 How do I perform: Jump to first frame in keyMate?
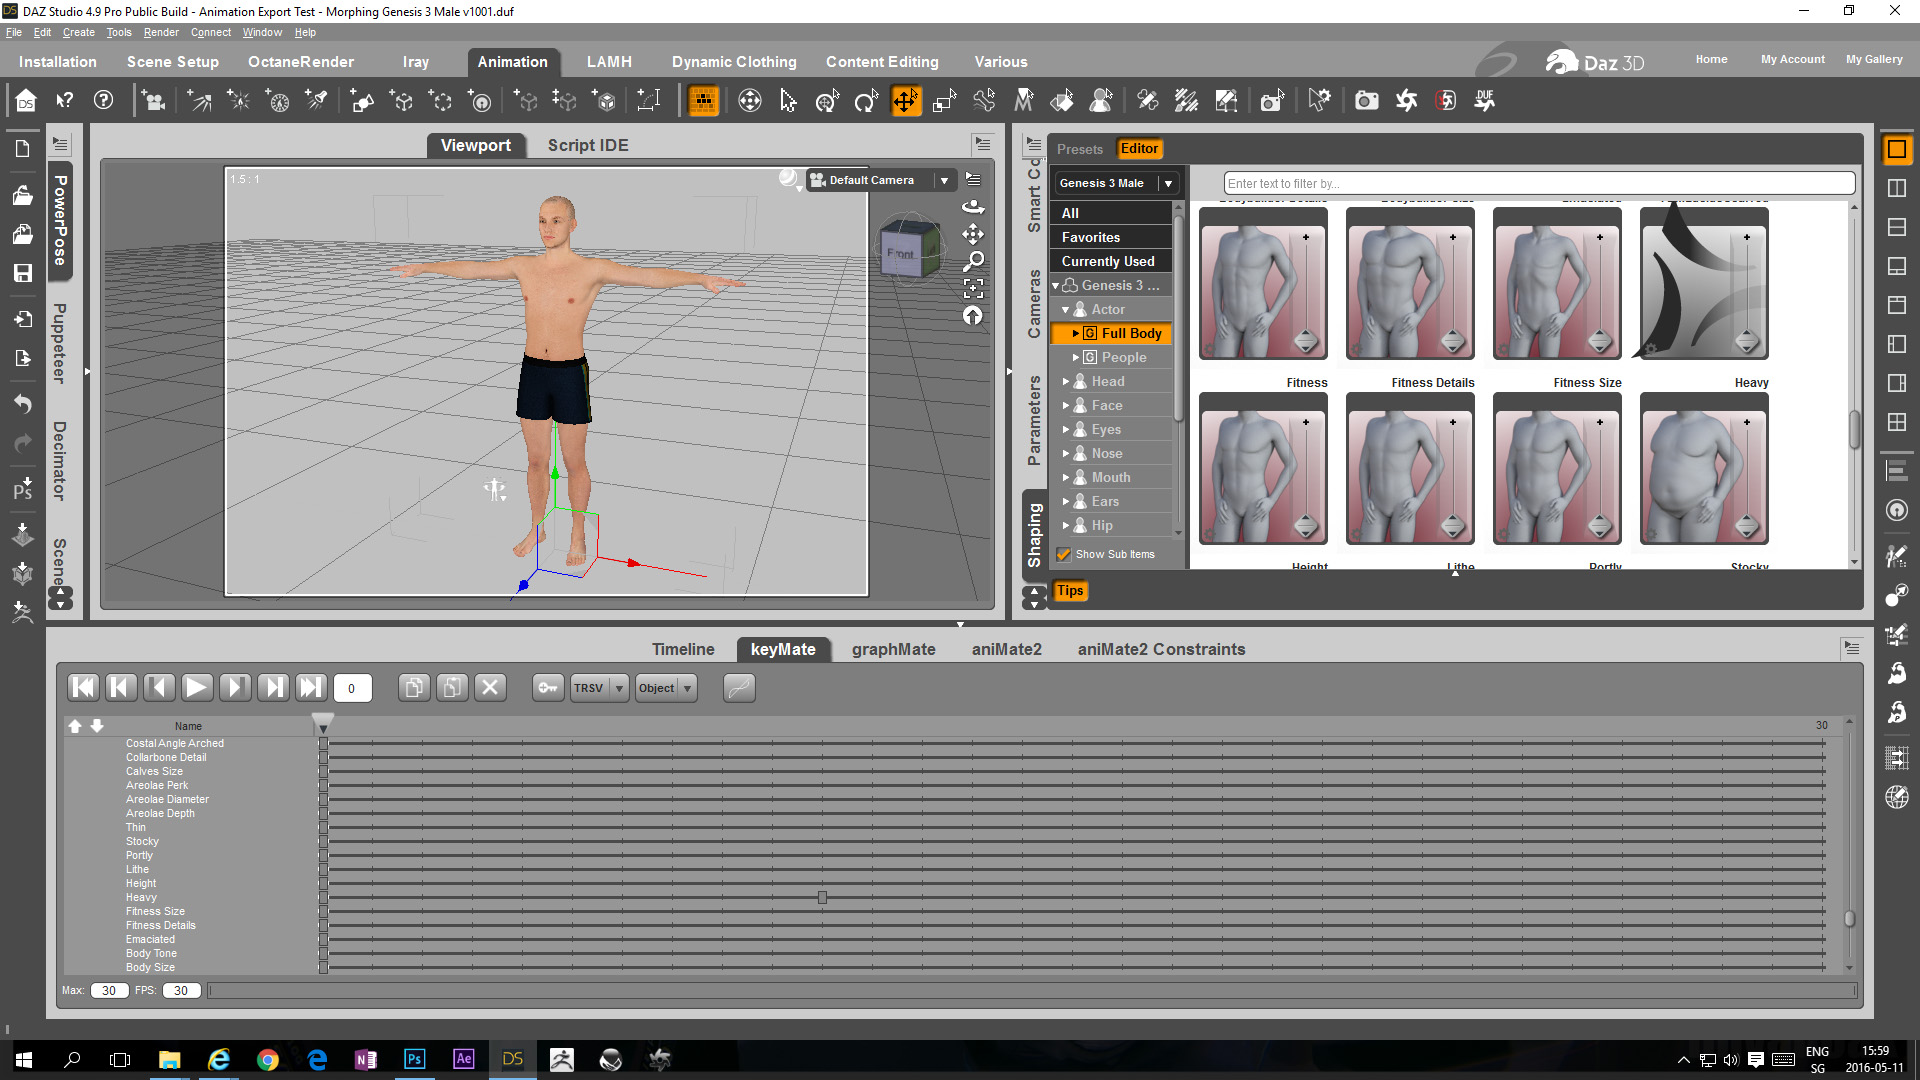pos(83,688)
